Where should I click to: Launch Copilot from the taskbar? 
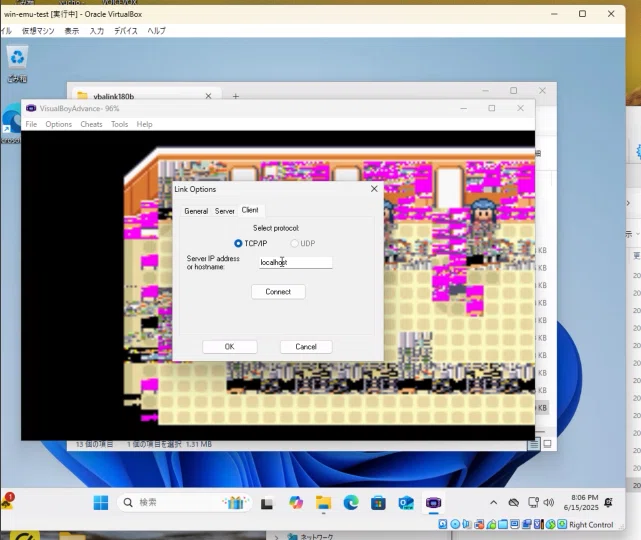(296, 502)
